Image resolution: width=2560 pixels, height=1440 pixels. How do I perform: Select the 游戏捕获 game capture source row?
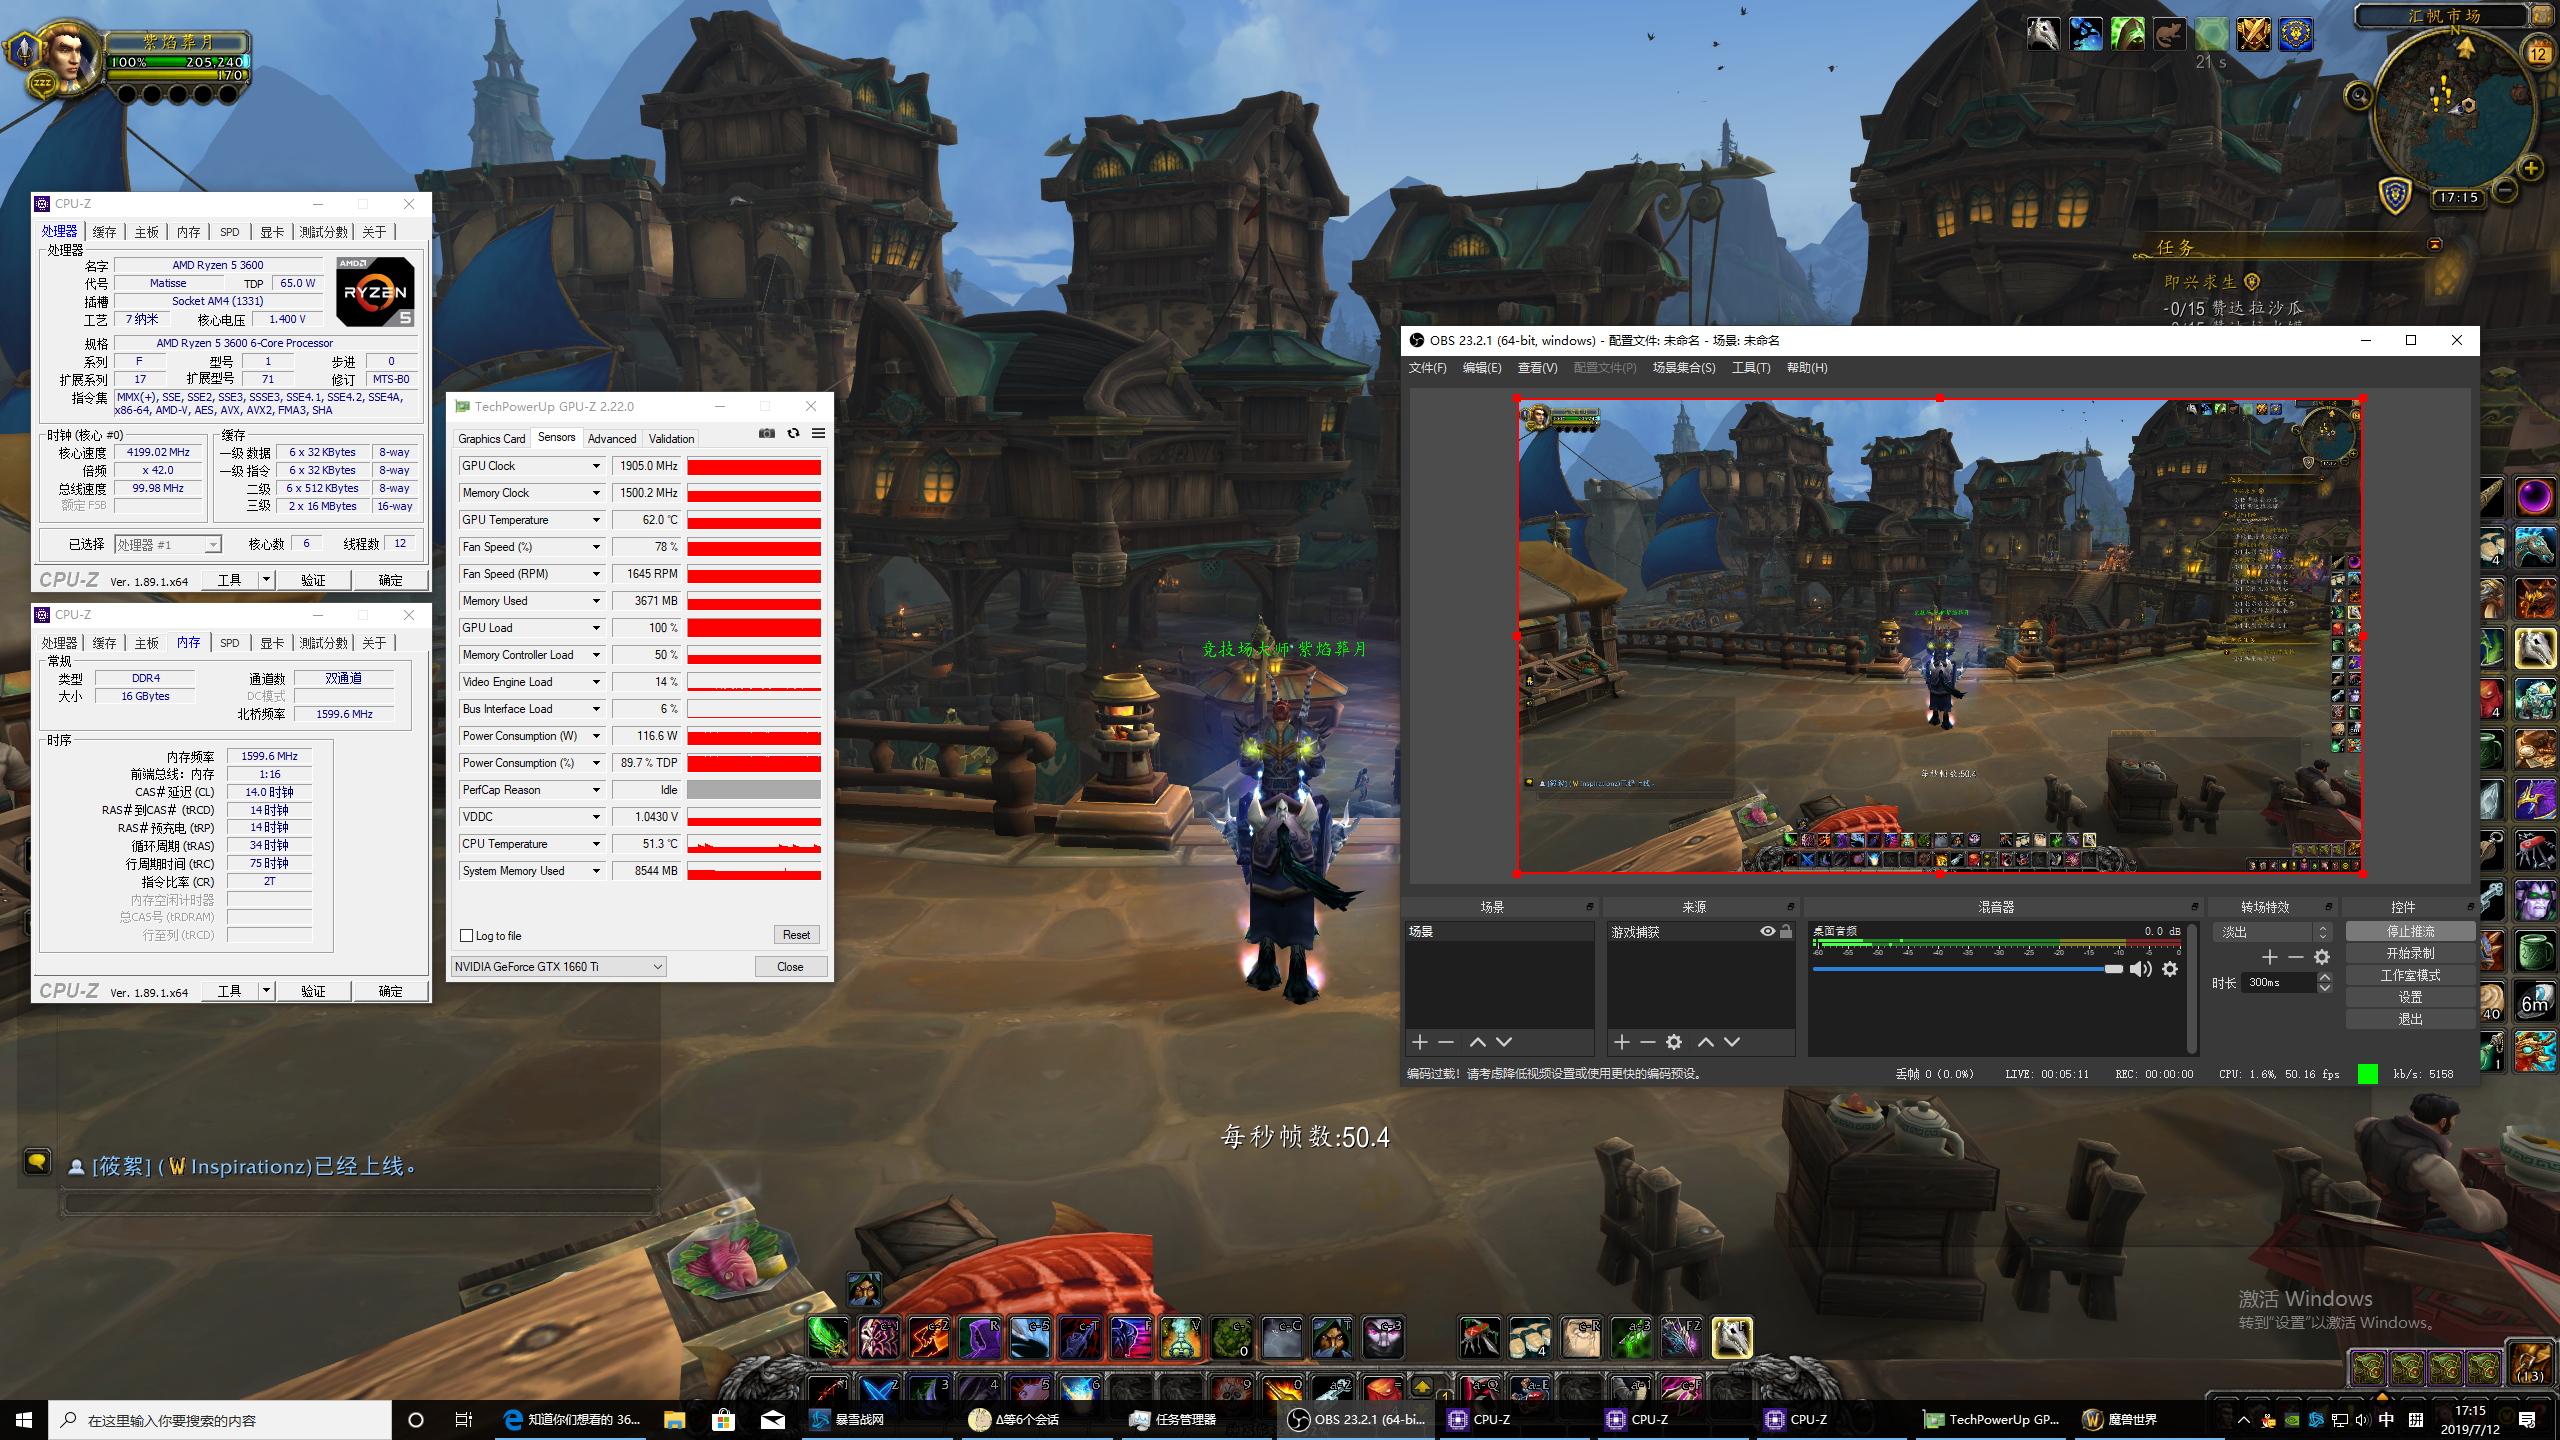1700,931
